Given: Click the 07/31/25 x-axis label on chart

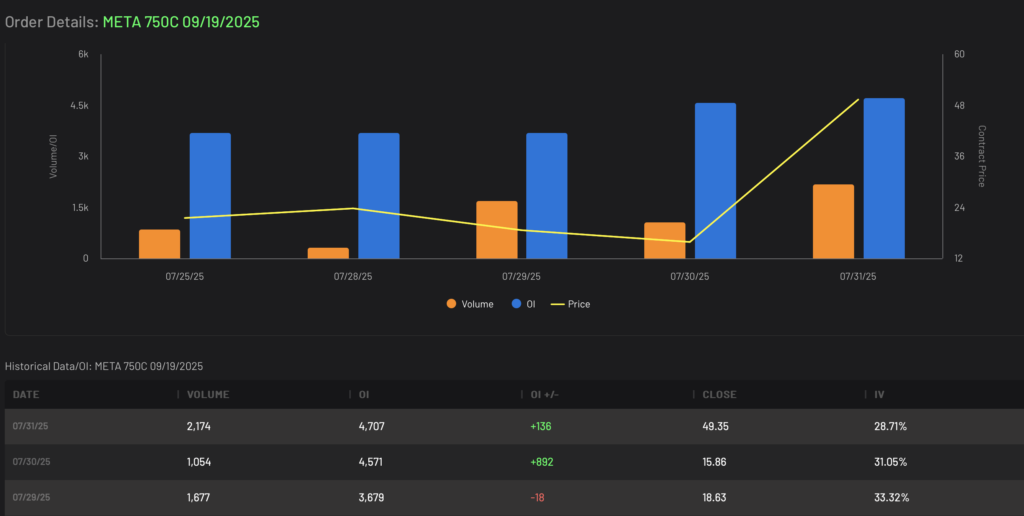Looking at the screenshot, I should coord(858,276).
